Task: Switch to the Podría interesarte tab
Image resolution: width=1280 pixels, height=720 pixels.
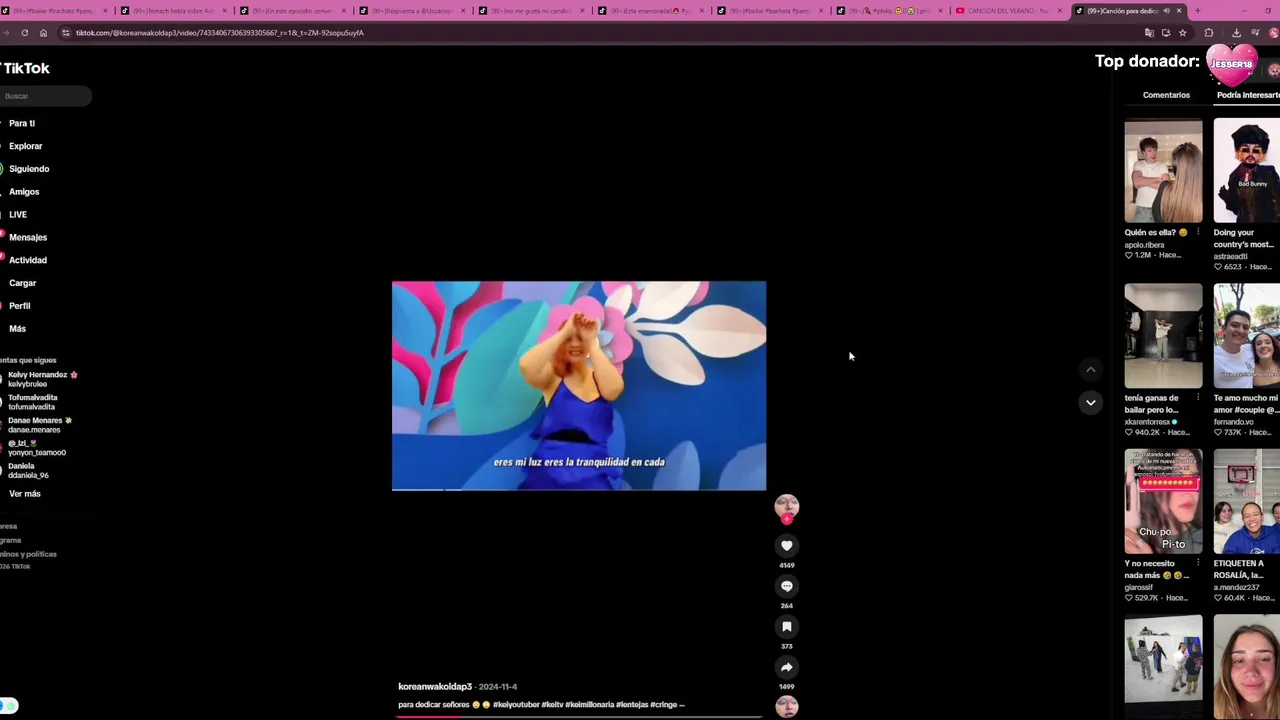Action: coord(1248,95)
